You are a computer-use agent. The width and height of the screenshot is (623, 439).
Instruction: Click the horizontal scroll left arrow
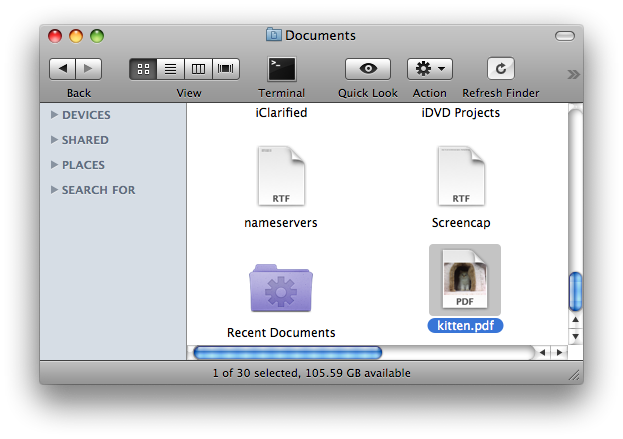click(x=542, y=352)
